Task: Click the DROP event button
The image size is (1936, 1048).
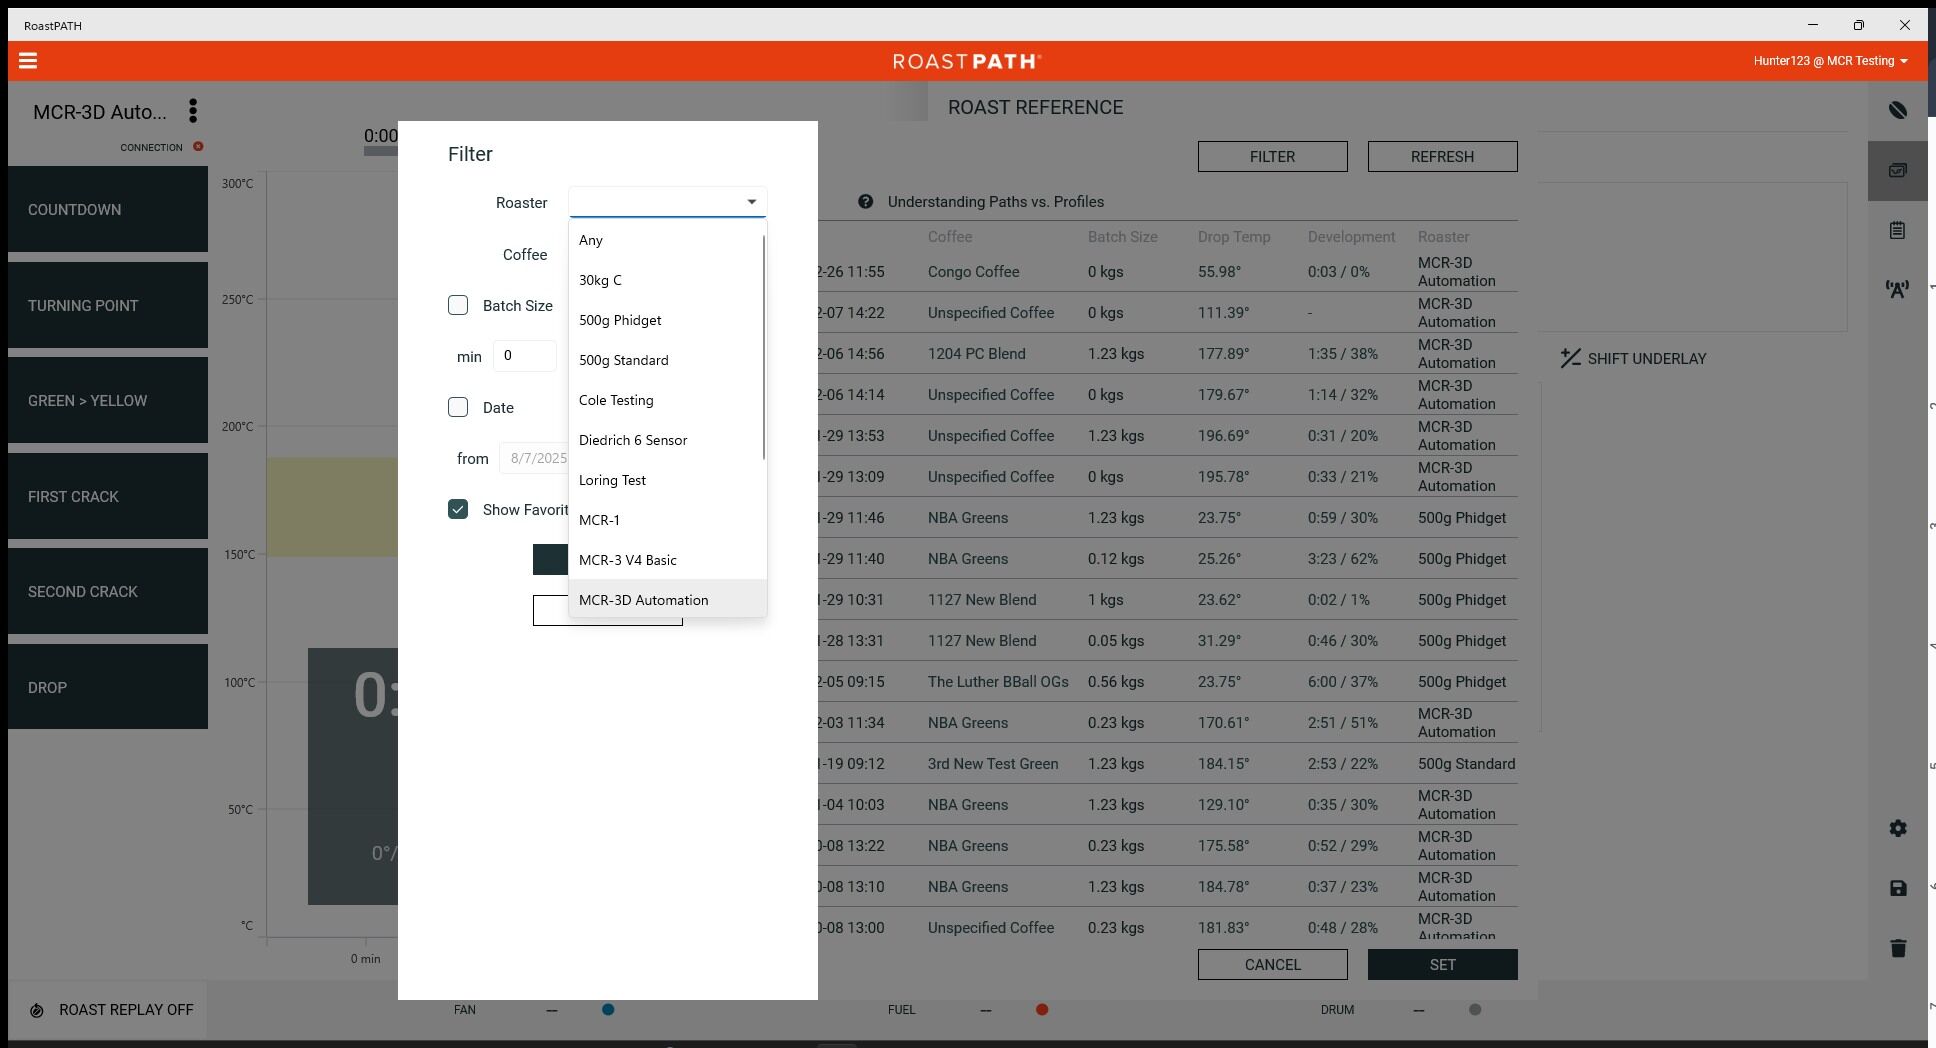Action: (x=108, y=687)
